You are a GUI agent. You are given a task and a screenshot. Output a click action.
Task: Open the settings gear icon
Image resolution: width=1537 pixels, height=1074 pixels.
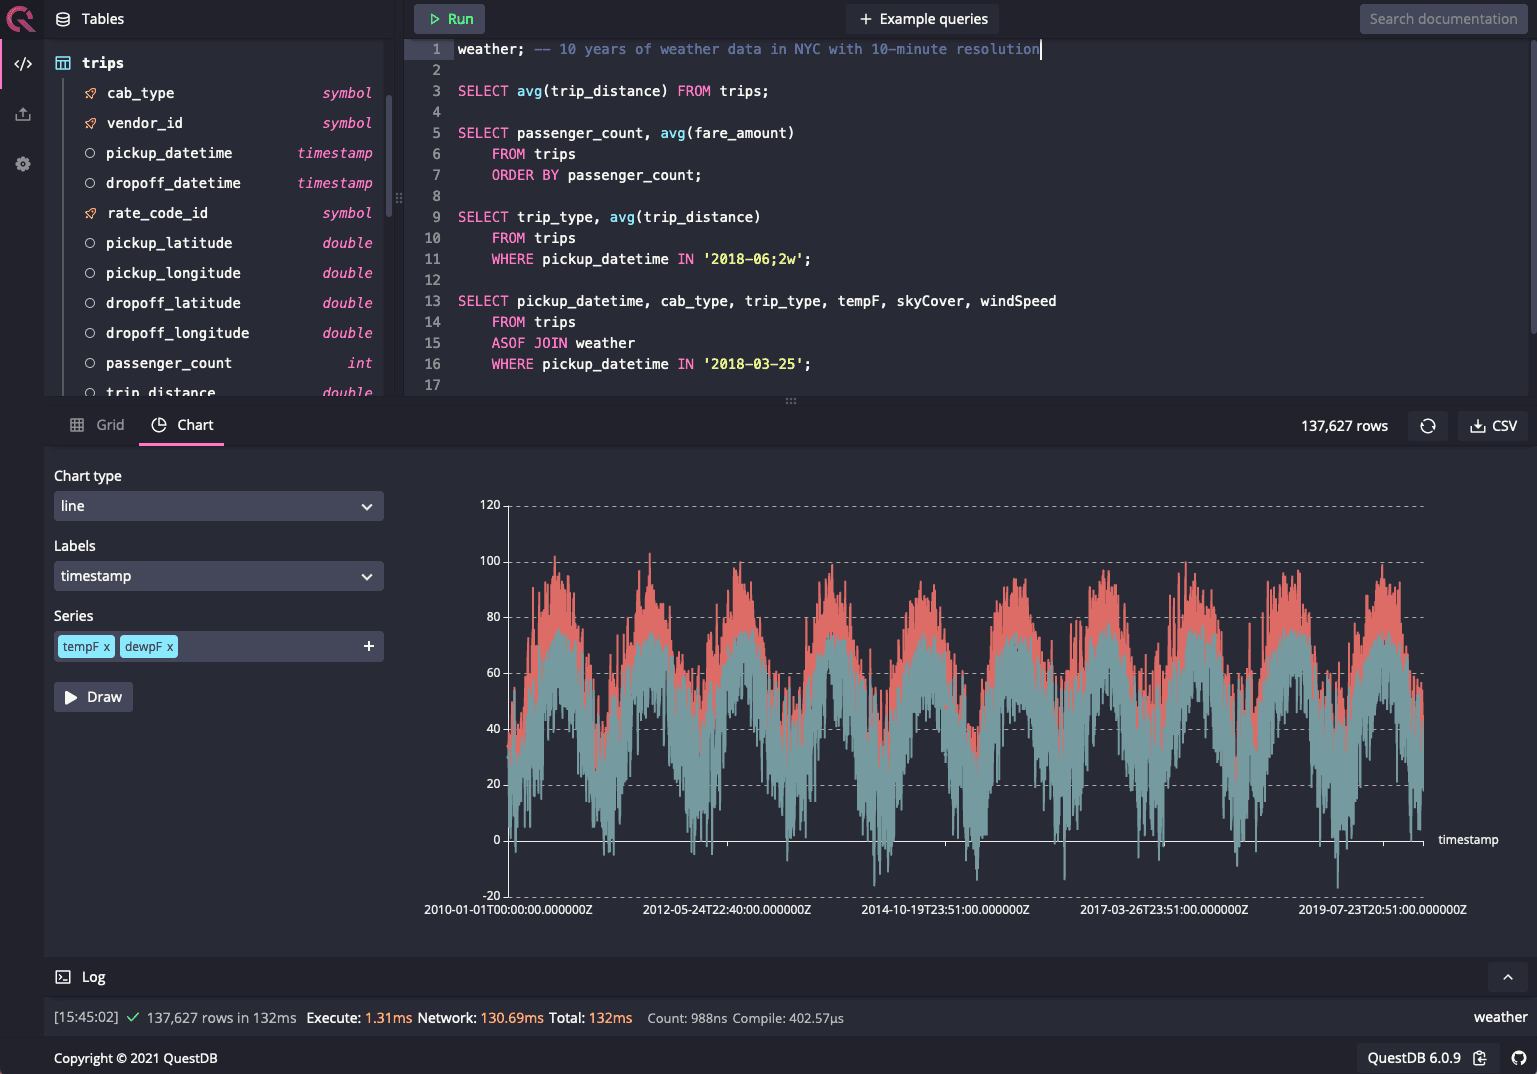(23, 164)
